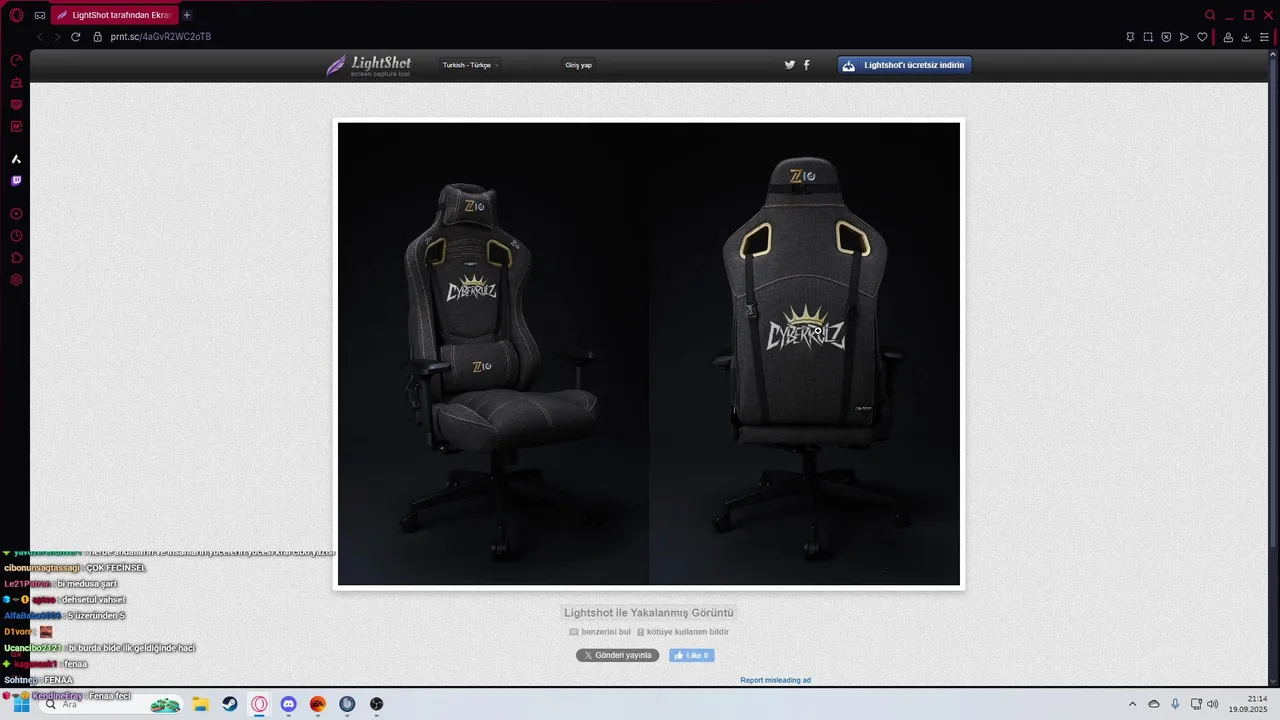Click the LightShot logo

tap(368, 65)
